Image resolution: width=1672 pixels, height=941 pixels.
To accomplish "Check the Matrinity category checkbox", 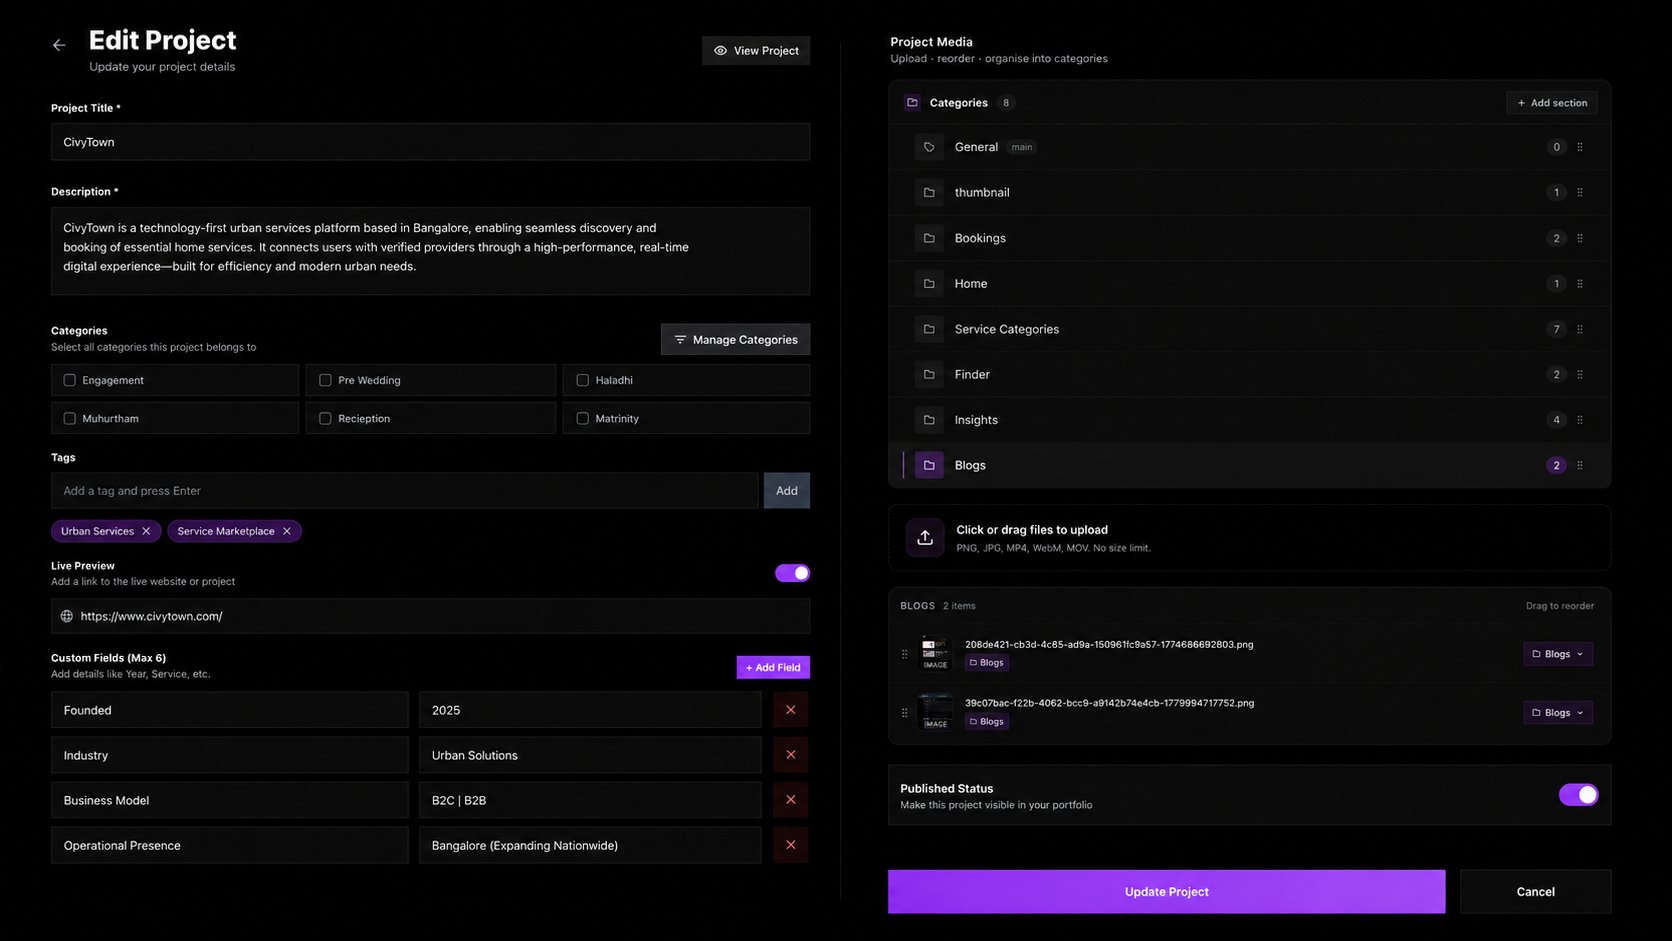I will tap(583, 418).
